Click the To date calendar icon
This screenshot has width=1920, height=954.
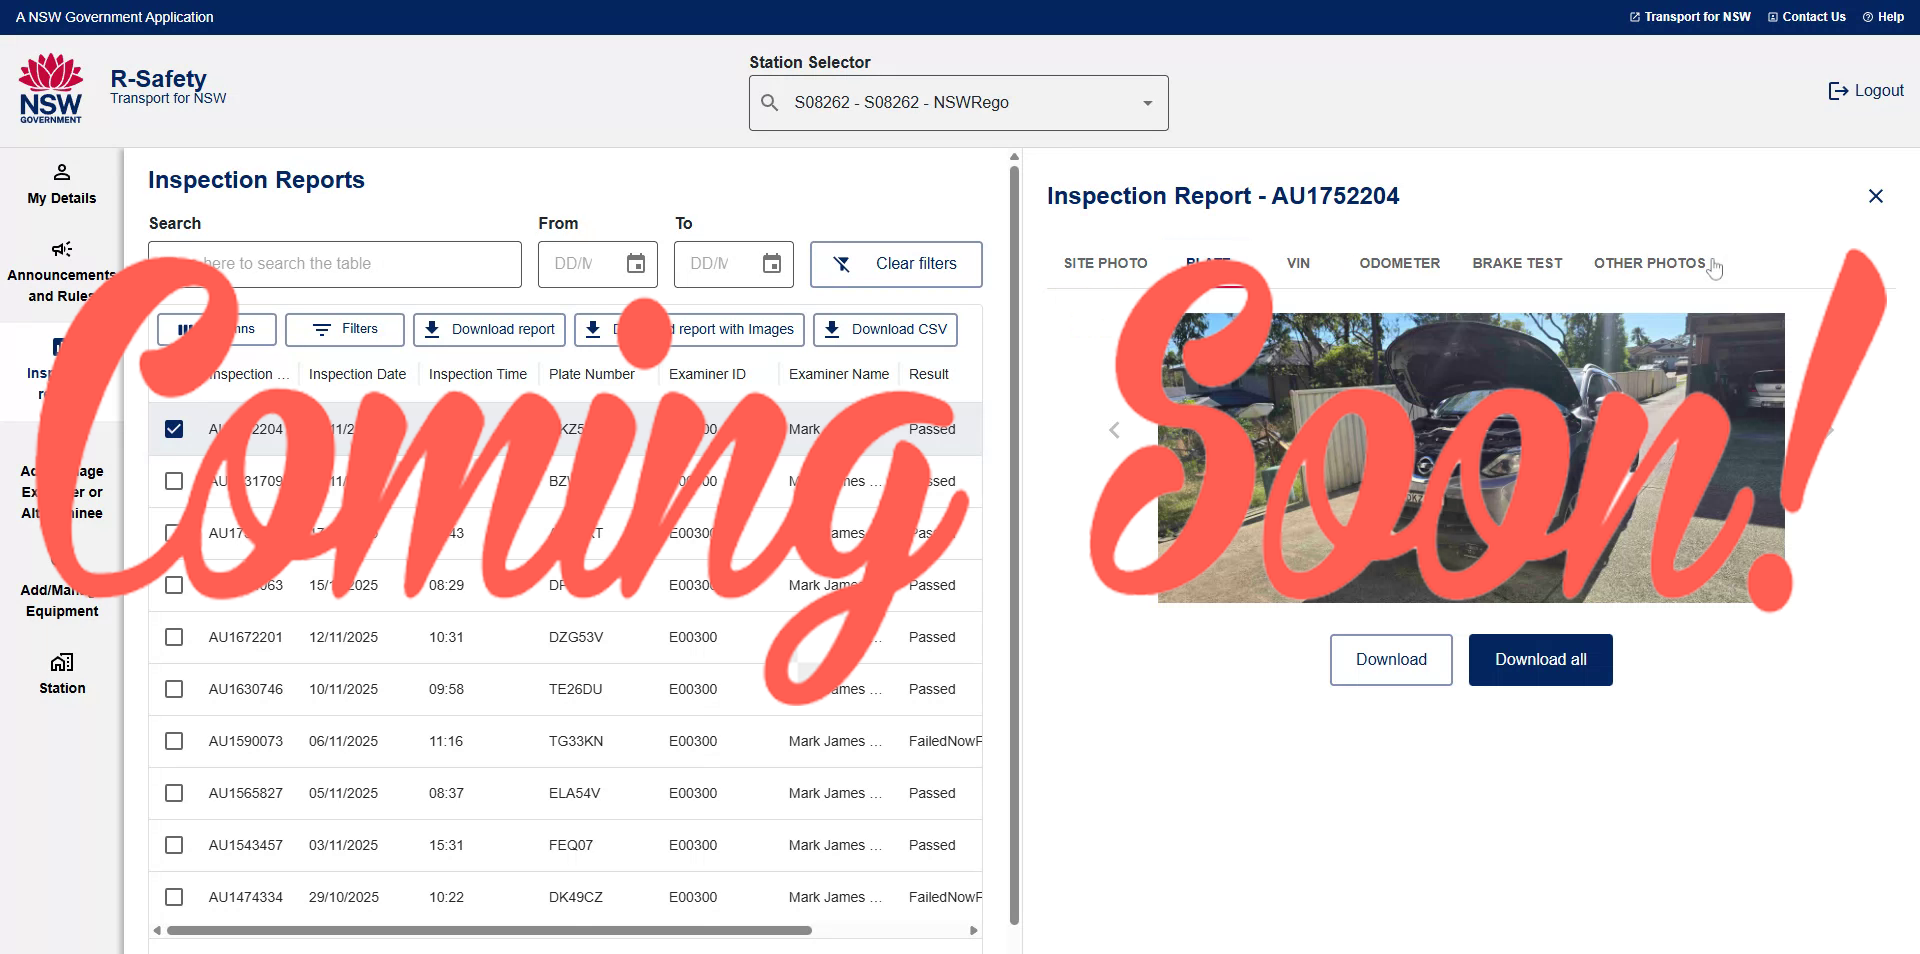772,264
